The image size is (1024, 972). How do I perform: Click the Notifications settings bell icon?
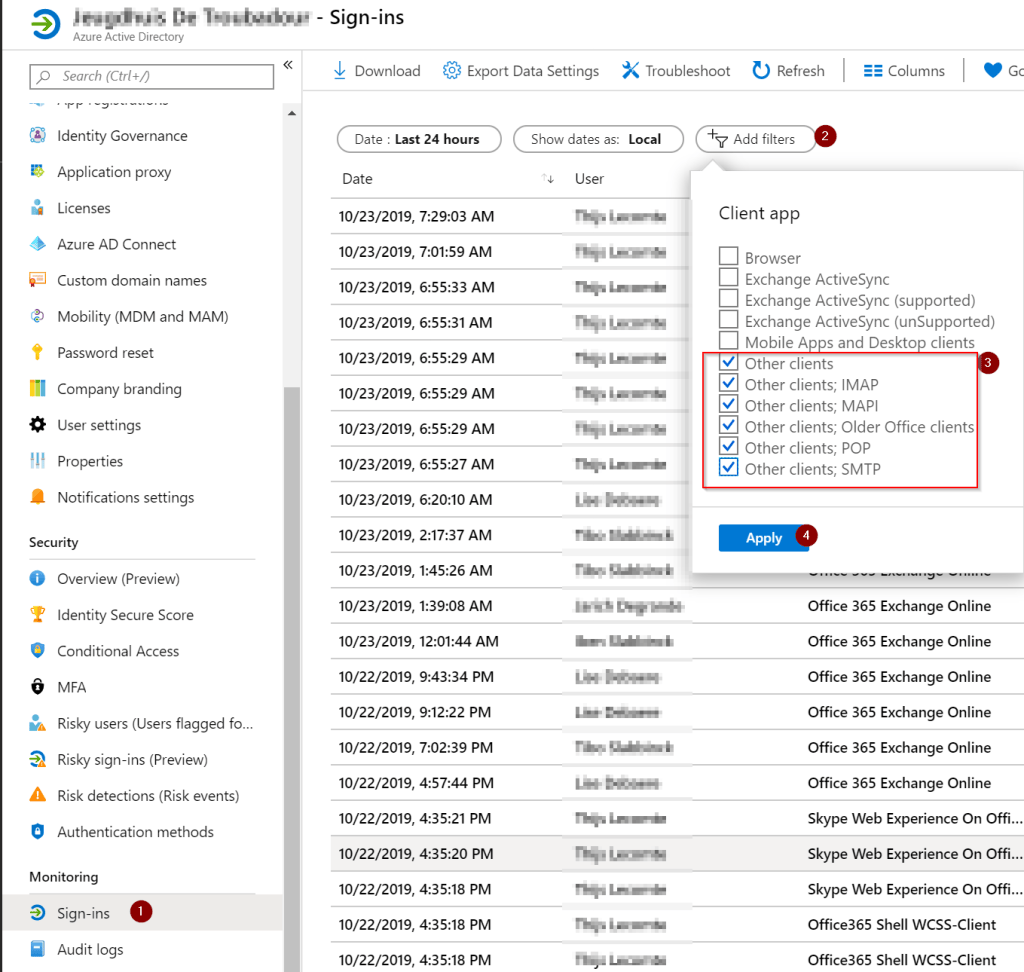pyautogui.click(x=38, y=496)
